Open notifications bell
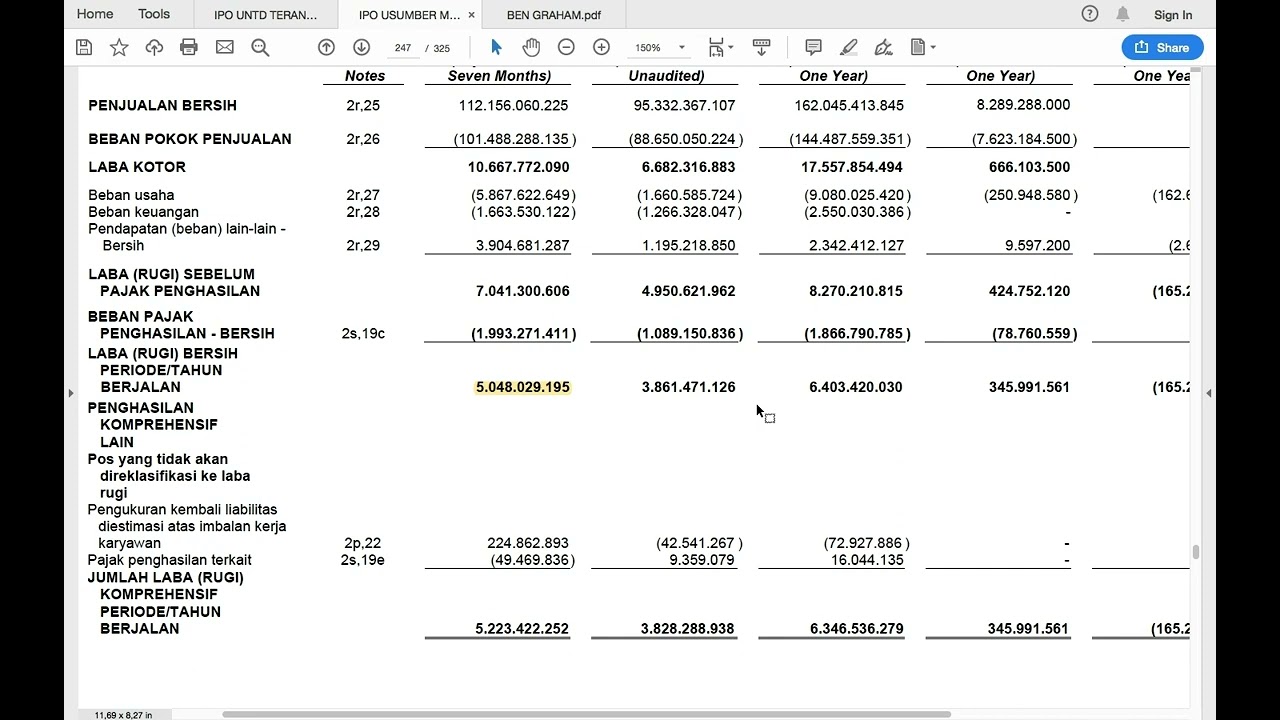The image size is (1280, 720). point(1123,14)
